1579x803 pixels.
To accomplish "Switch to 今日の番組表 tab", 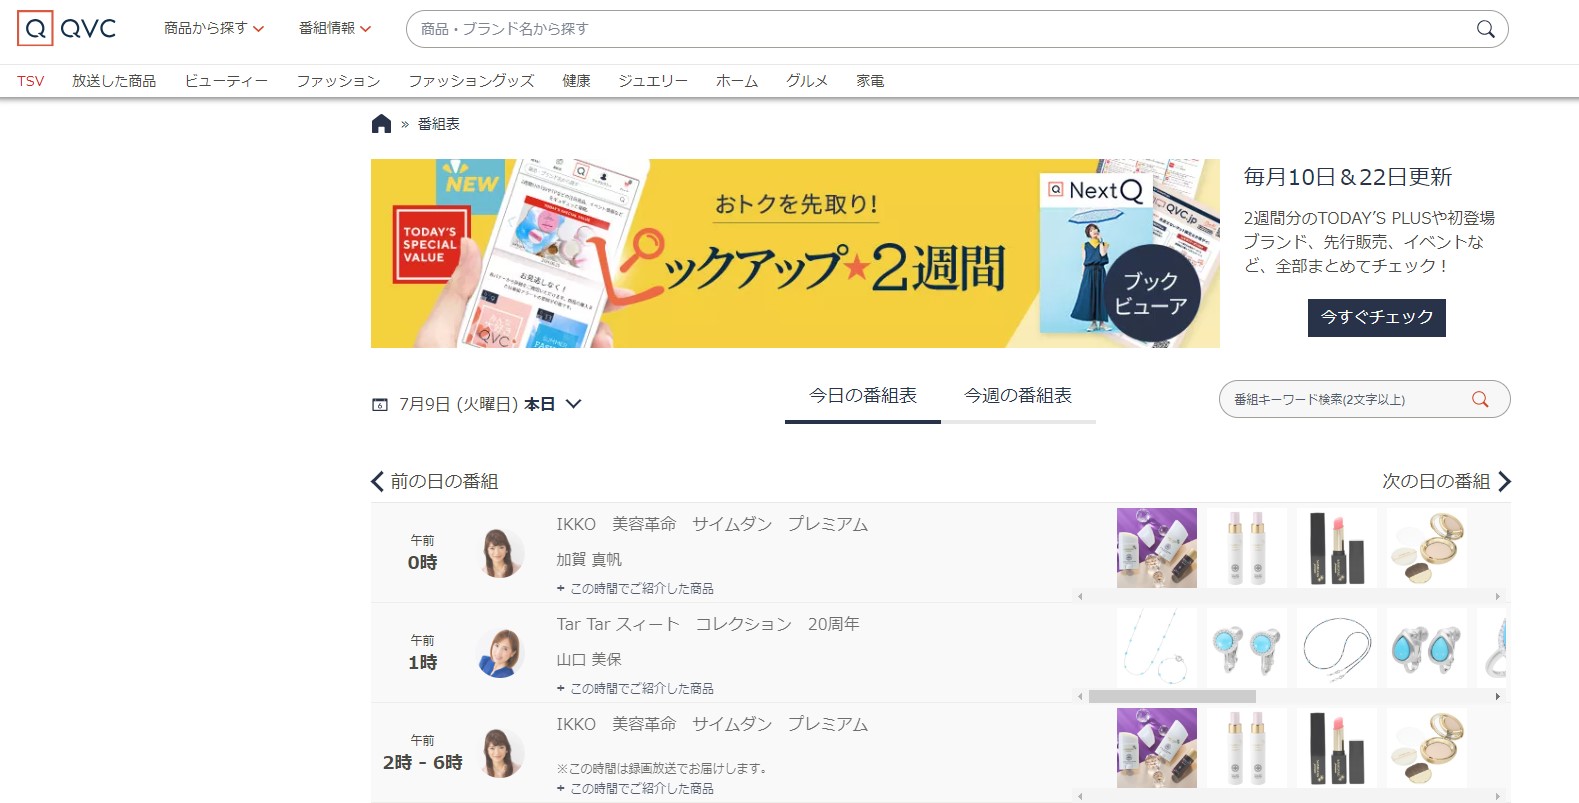I will (863, 396).
